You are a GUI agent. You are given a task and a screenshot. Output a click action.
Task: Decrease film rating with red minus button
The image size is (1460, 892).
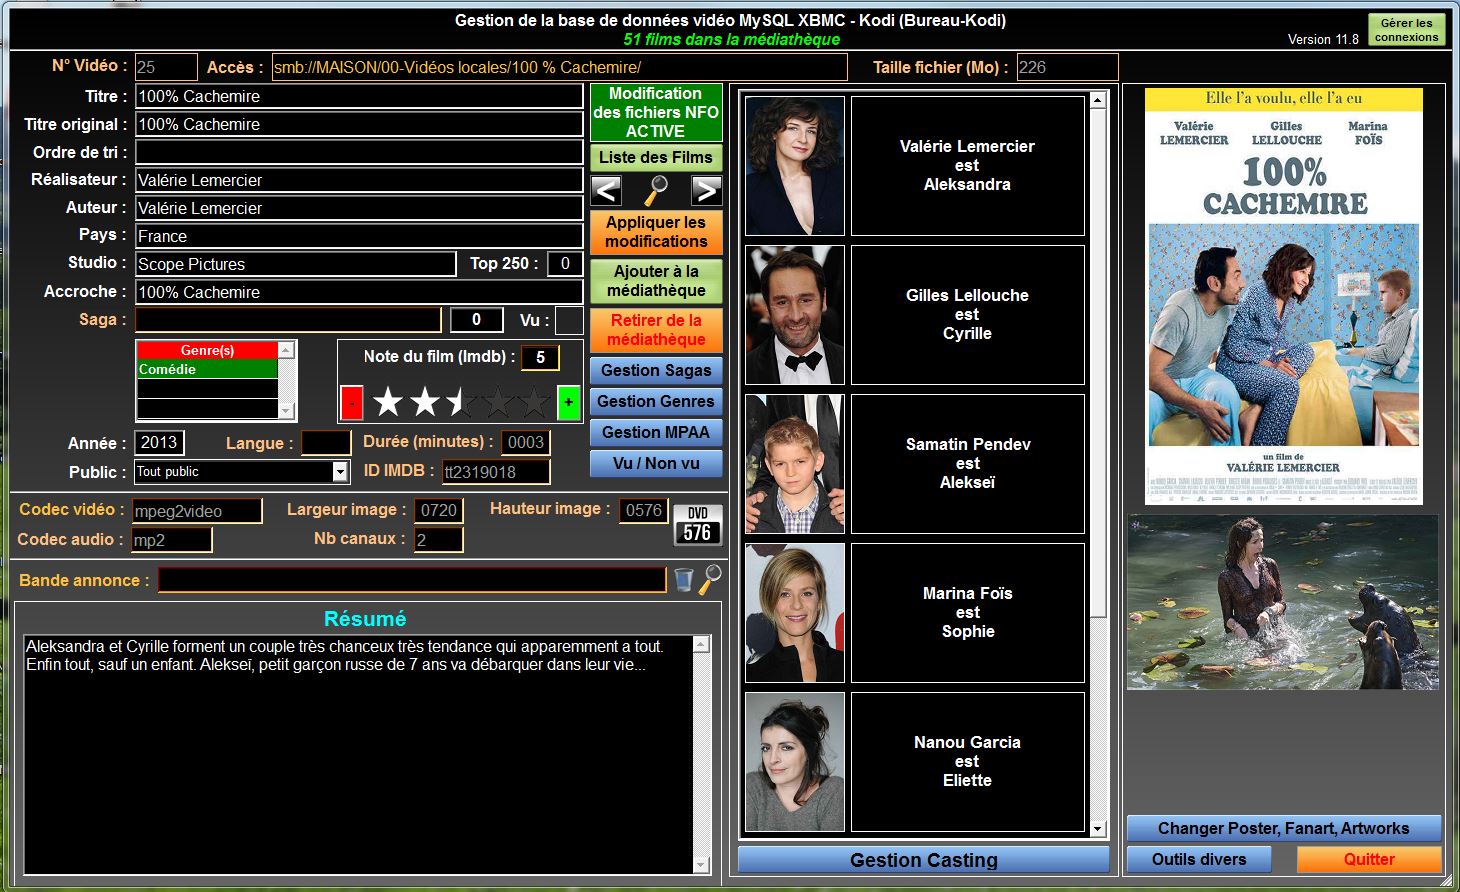(x=352, y=403)
